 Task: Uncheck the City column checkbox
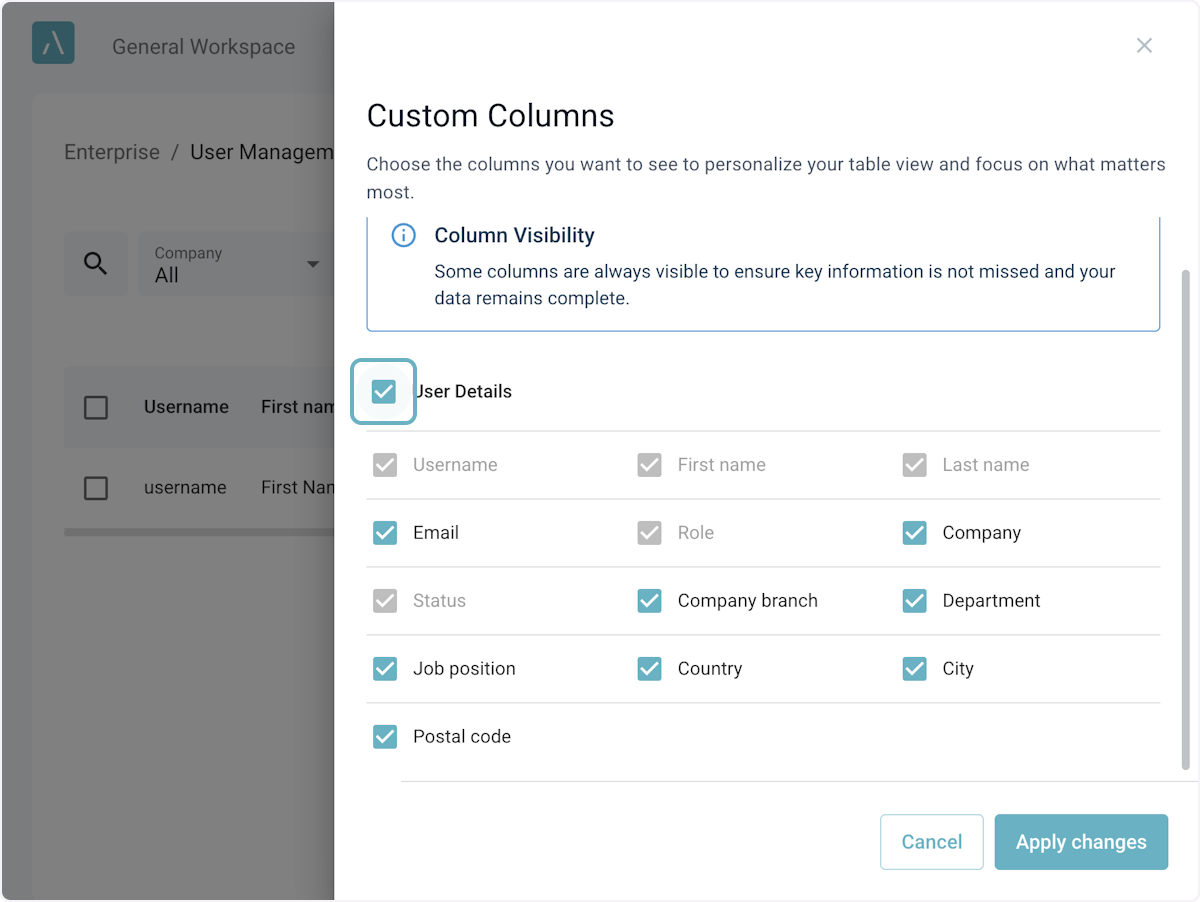tap(914, 669)
